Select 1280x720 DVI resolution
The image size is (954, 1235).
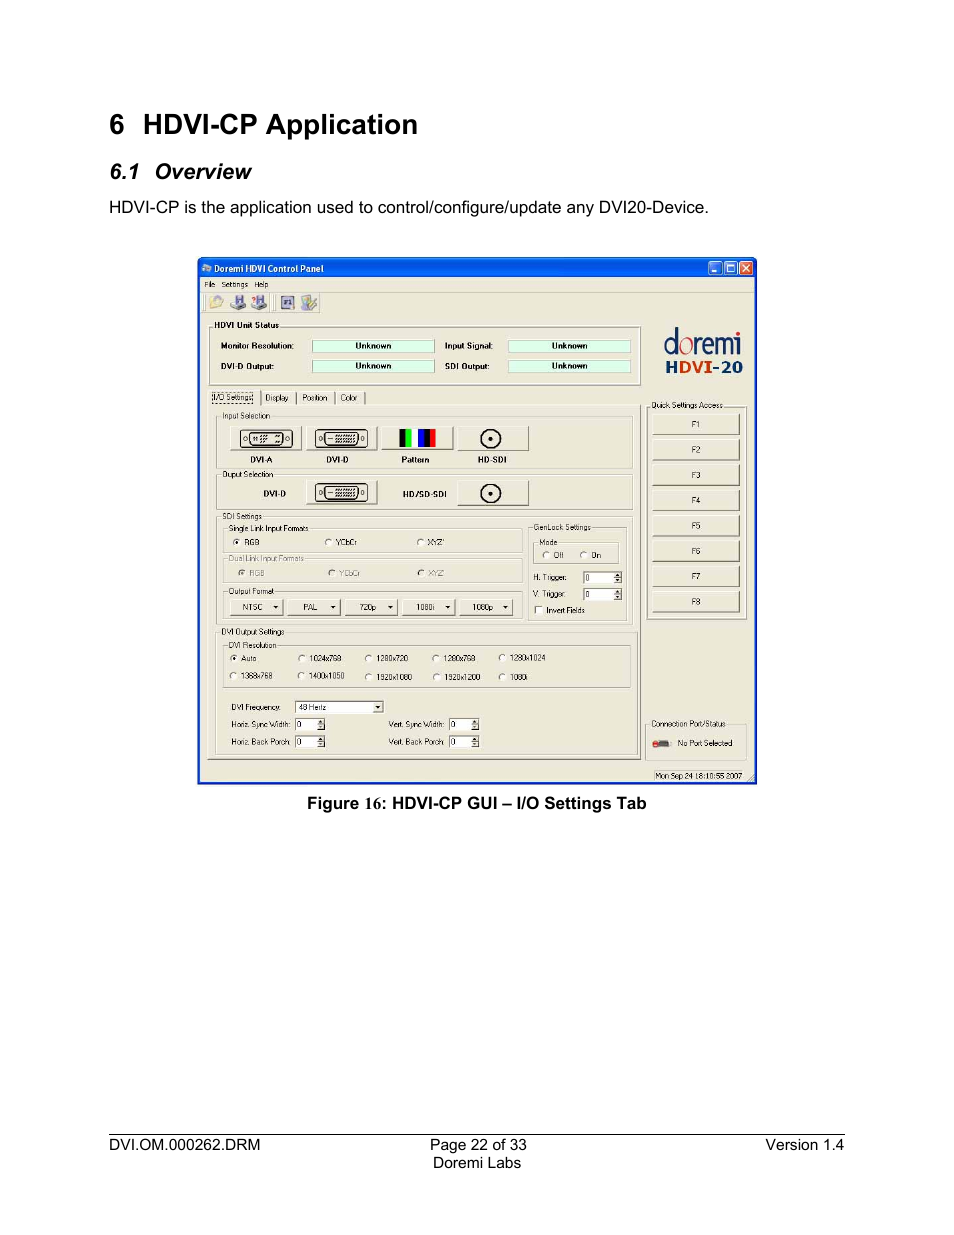point(368,659)
